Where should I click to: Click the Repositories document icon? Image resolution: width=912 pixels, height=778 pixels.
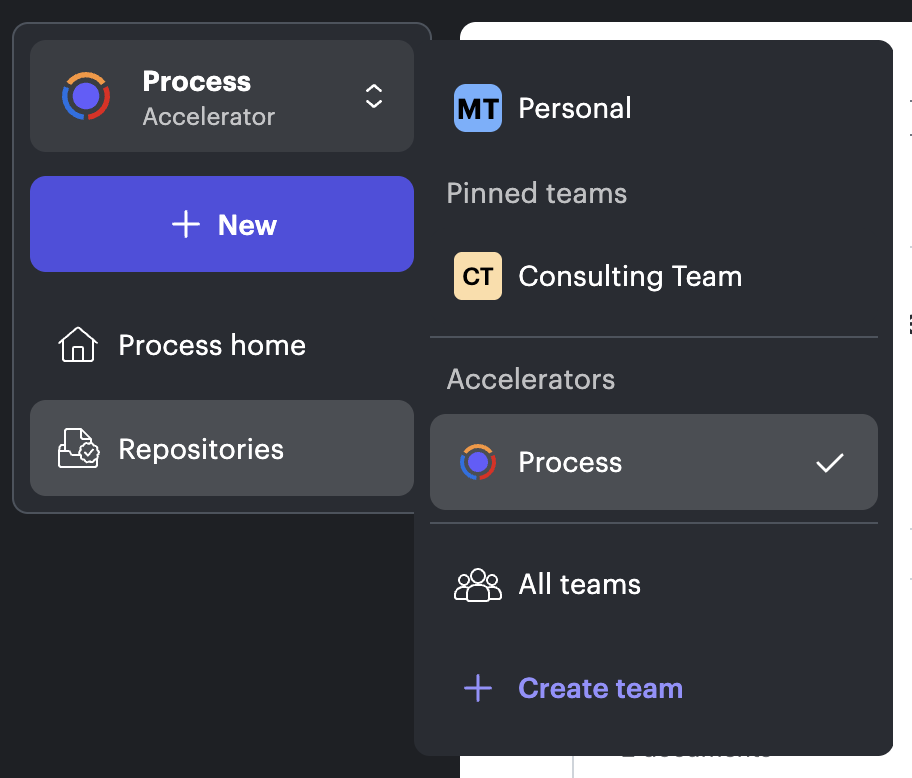pos(77,448)
